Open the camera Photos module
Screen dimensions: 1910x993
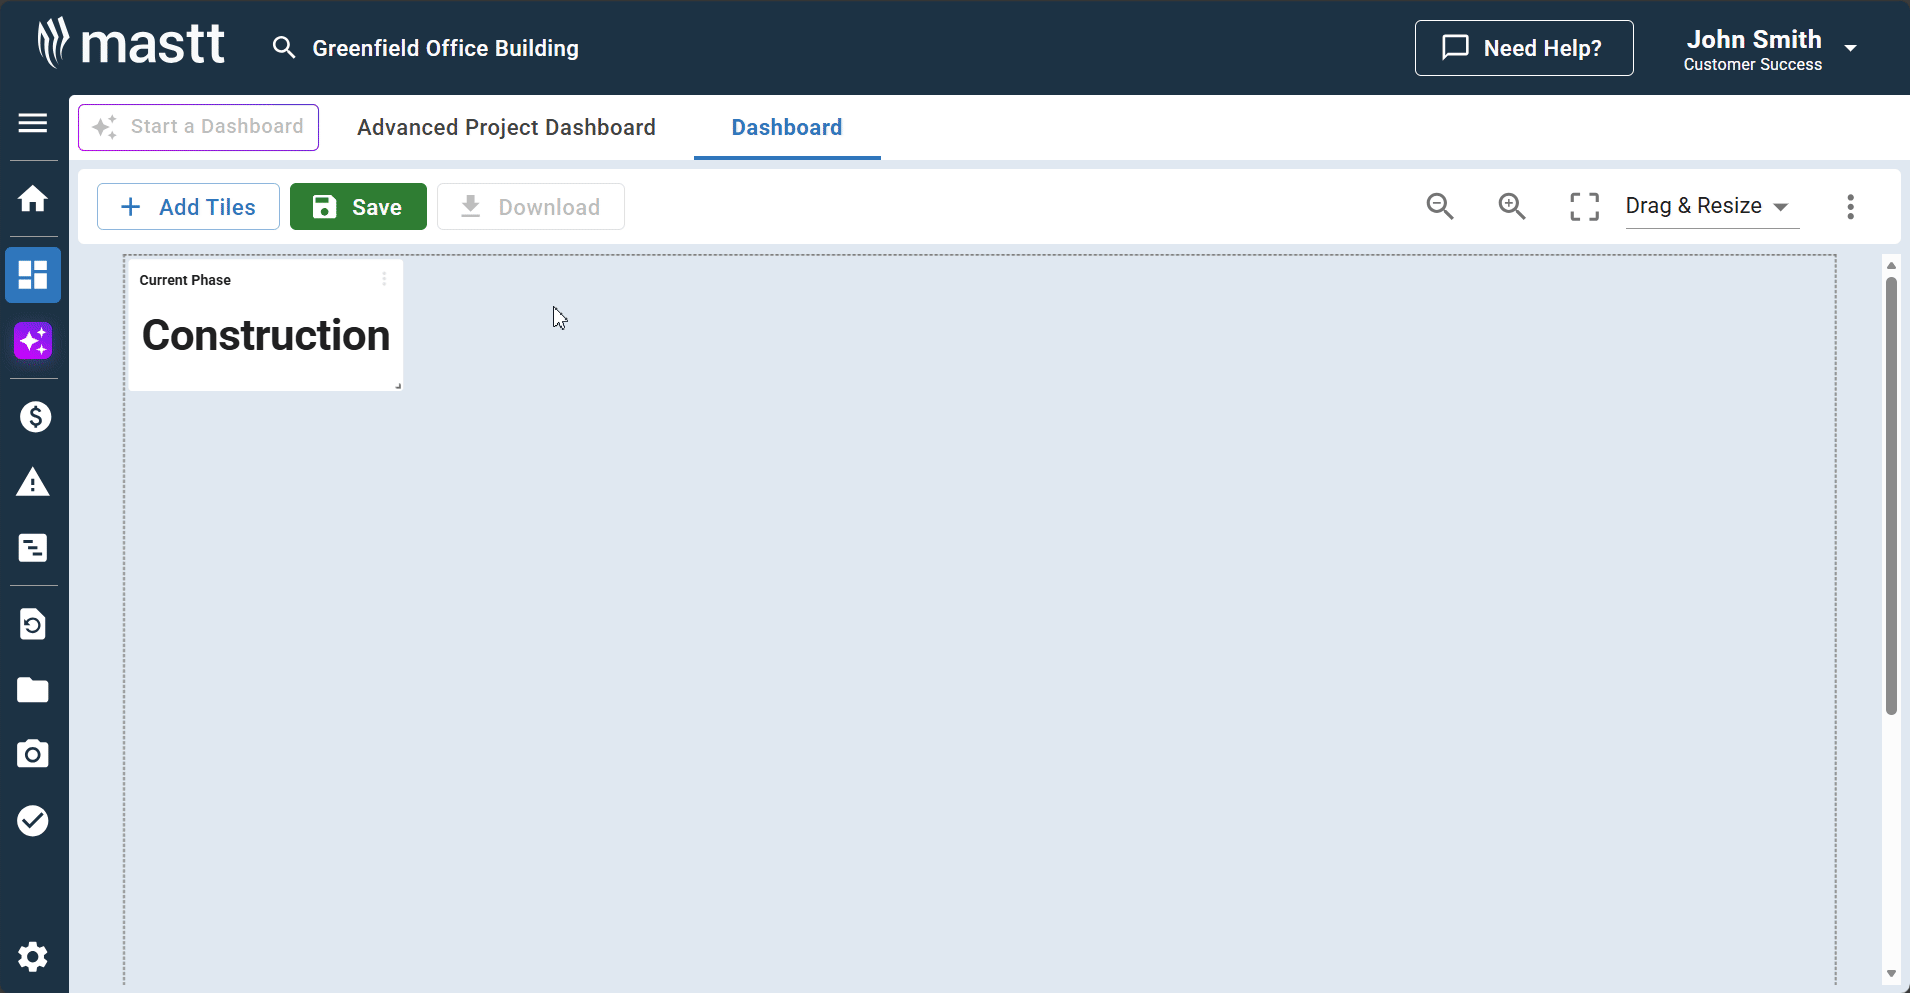[x=33, y=754]
